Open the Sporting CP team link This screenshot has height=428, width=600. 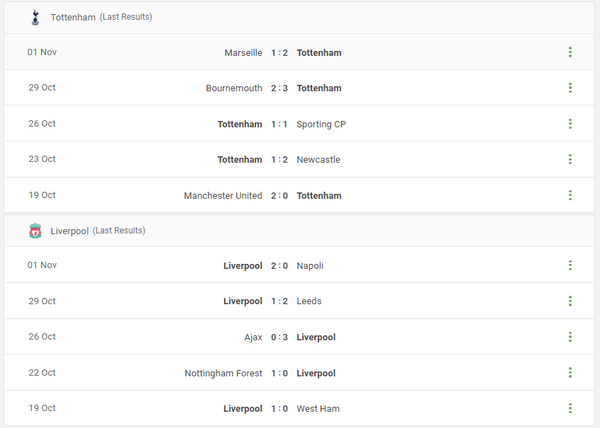pyautogui.click(x=321, y=124)
